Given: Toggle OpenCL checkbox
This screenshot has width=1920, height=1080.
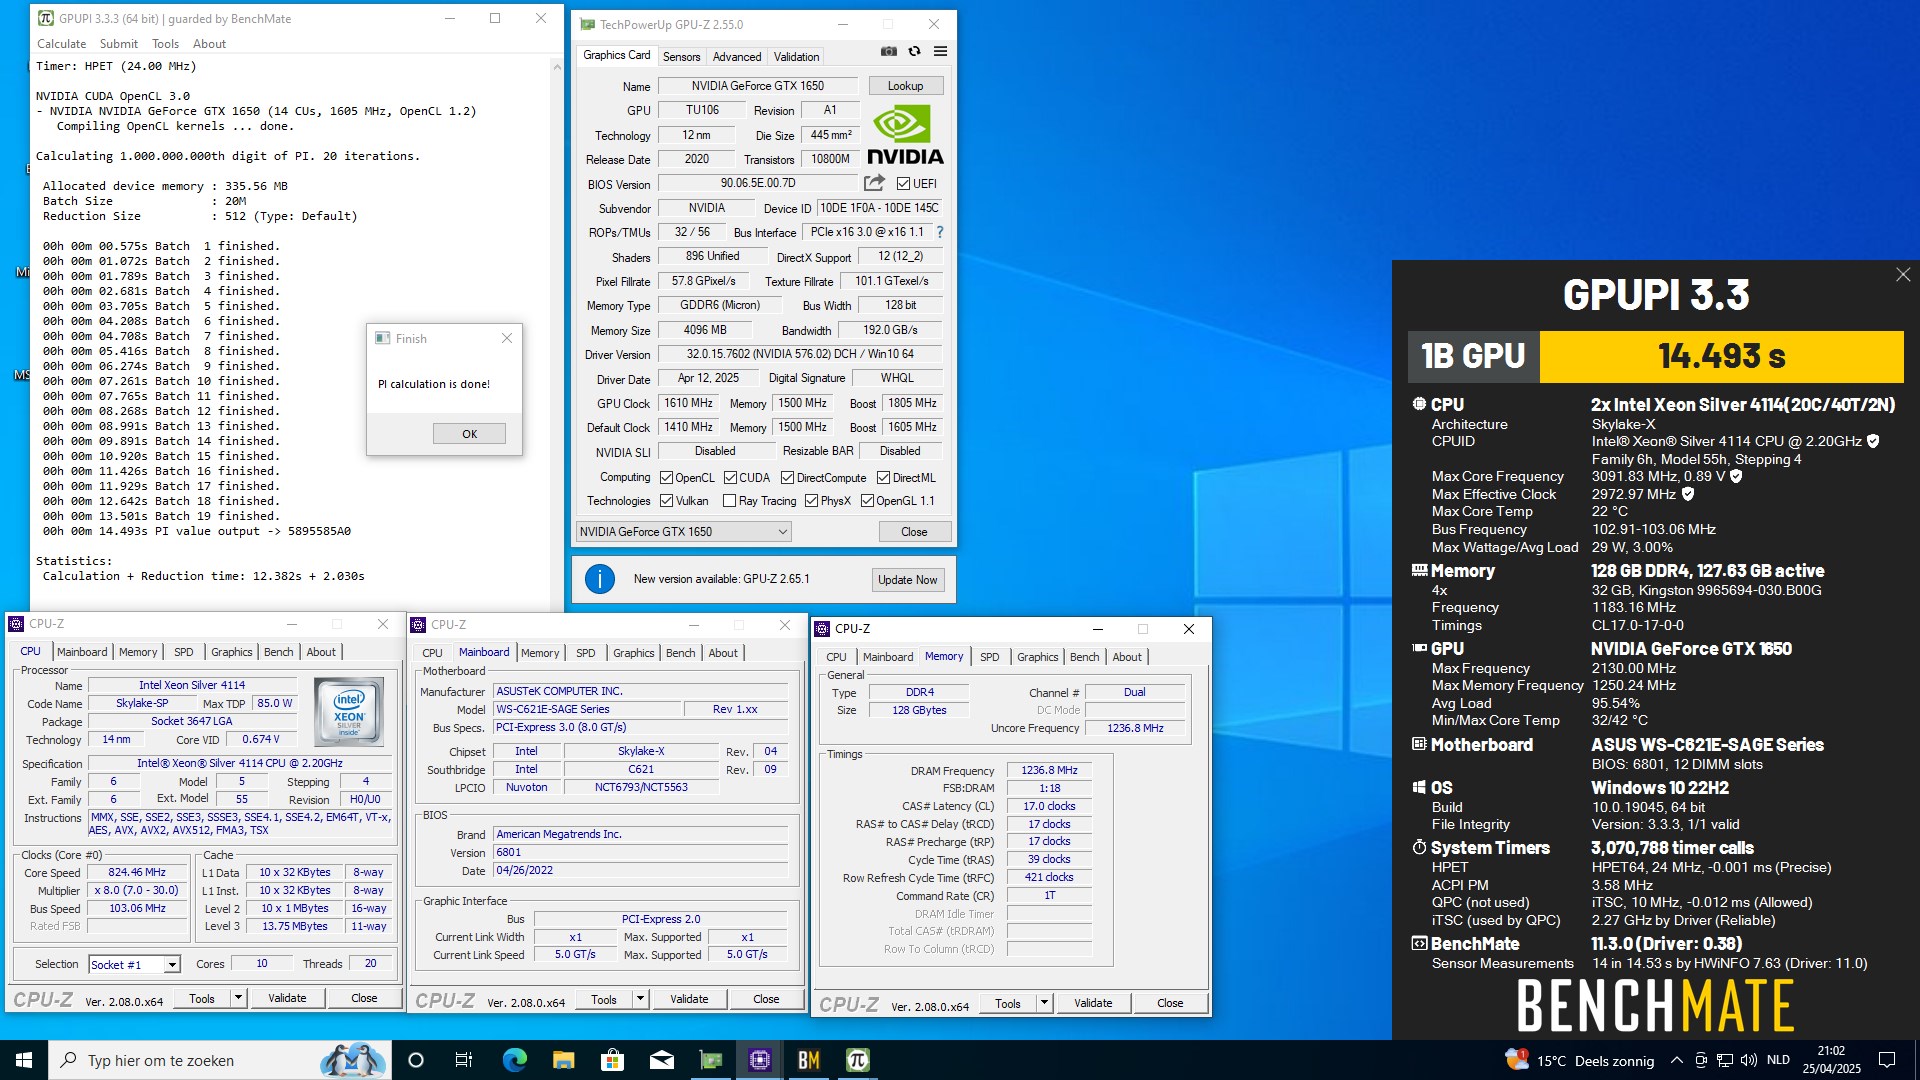Looking at the screenshot, I should point(666,478).
